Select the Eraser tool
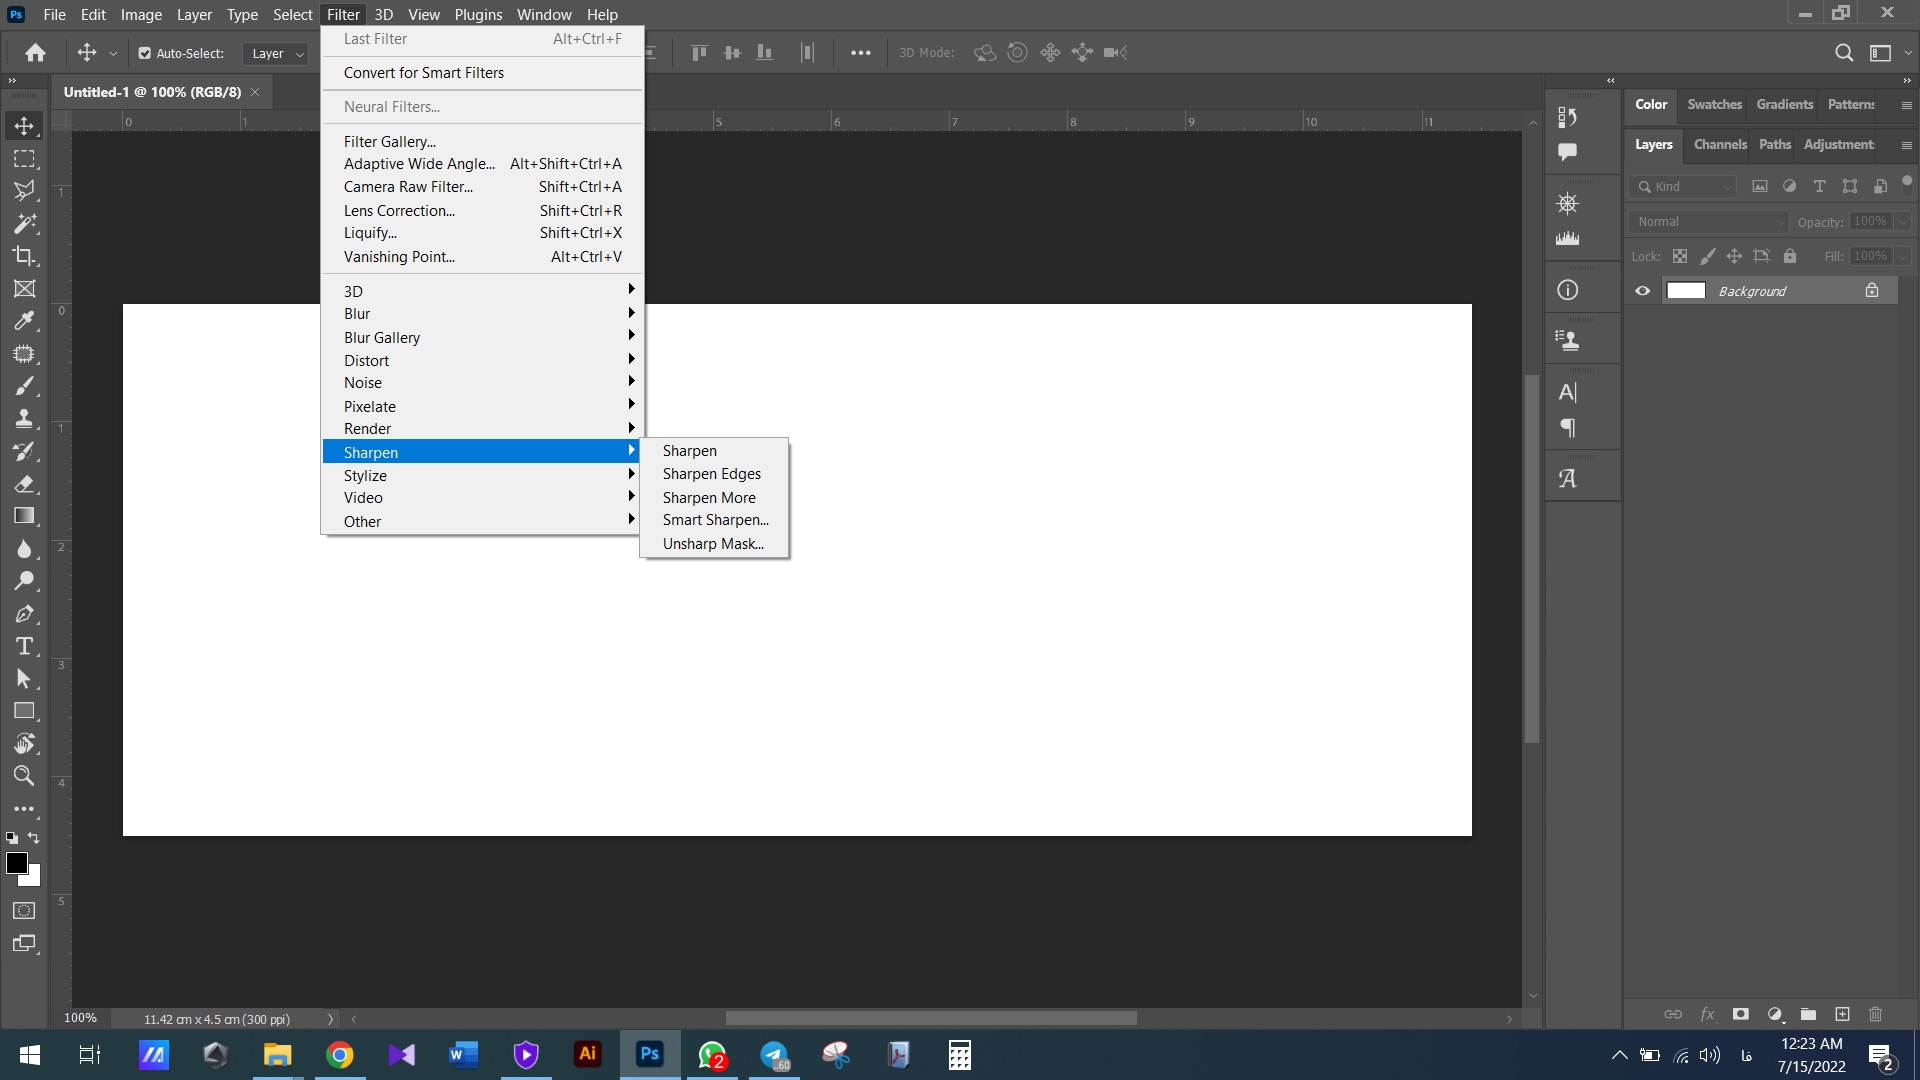The height and width of the screenshot is (1080, 1920). click(x=24, y=484)
